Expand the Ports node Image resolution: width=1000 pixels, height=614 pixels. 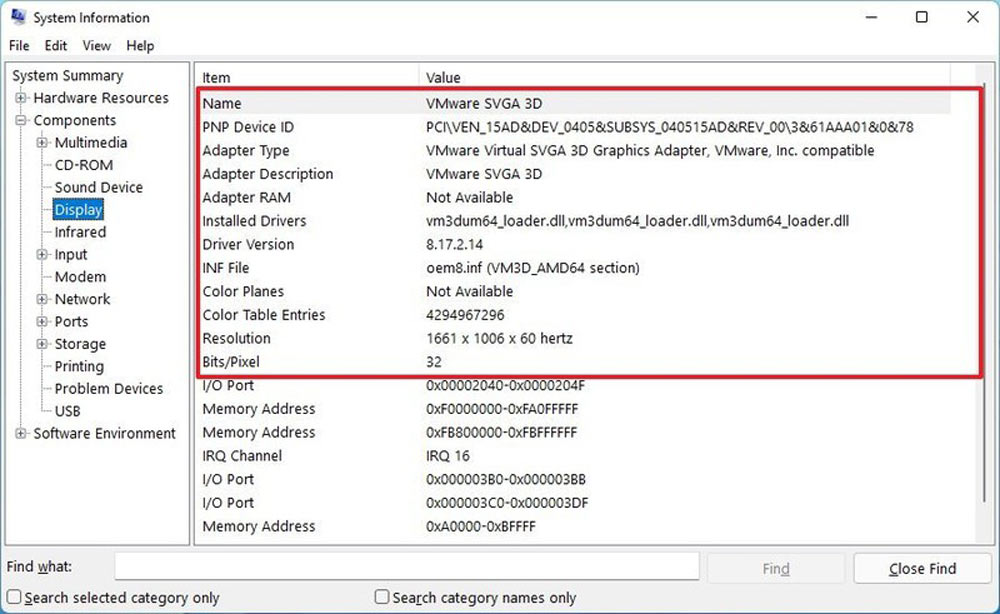pyautogui.click(x=42, y=321)
